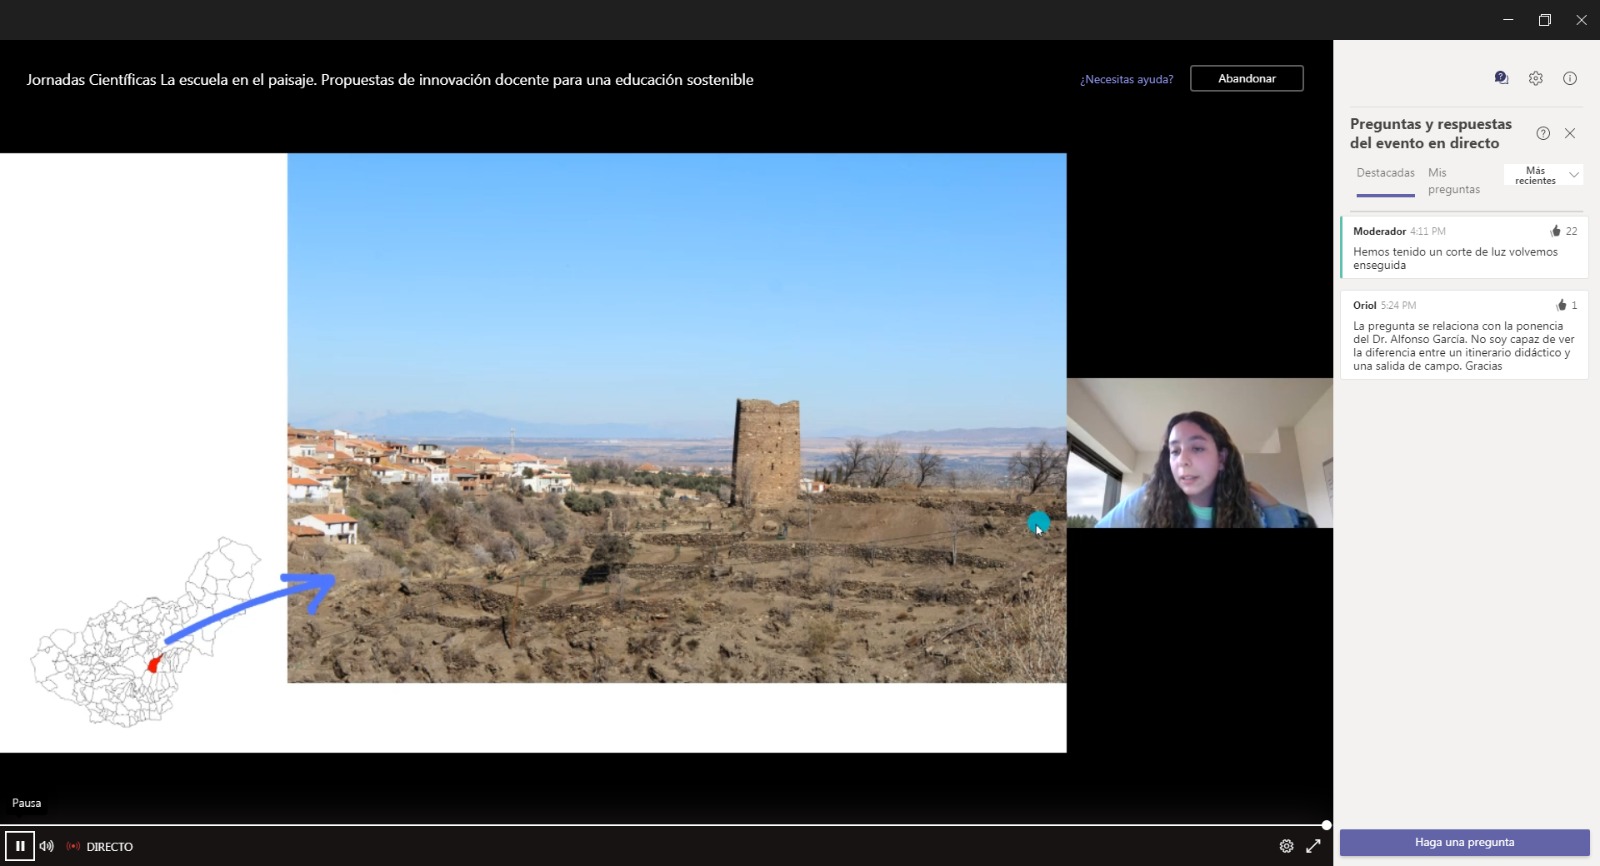The height and width of the screenshot is (866, 1600).
Task: Minimize the Teams window
Action: click(1508, 19)
